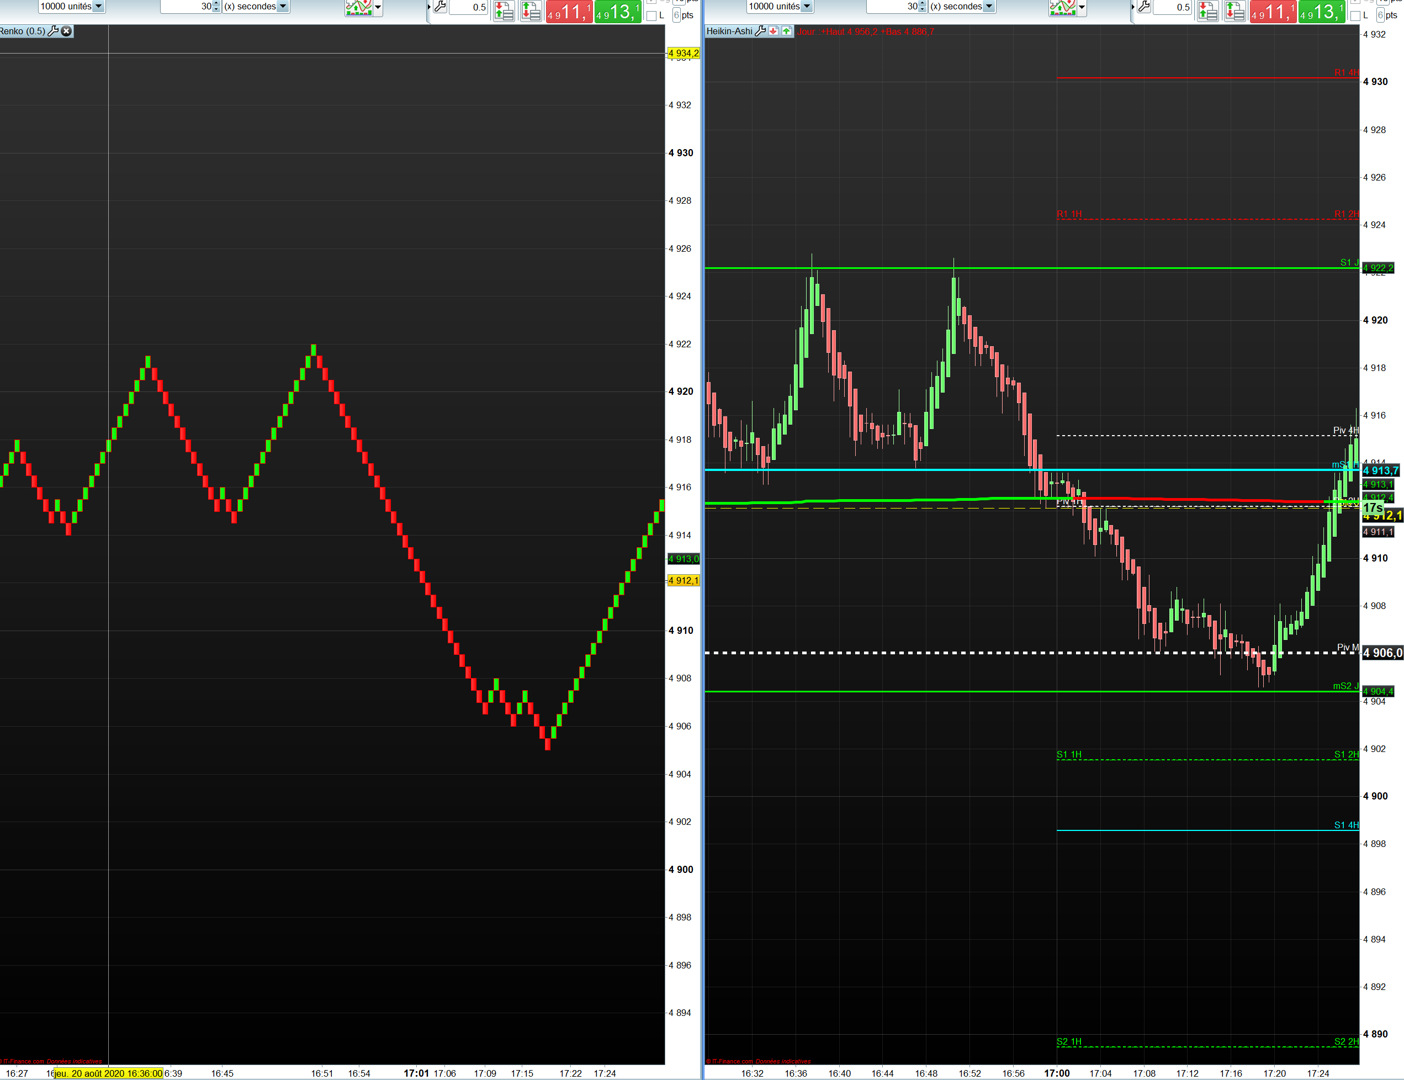Screen dimensions: 1404x1080
Task: Click yellow 4 934,2 price tag on Renko axis
Action: click(x=683, y=53)
